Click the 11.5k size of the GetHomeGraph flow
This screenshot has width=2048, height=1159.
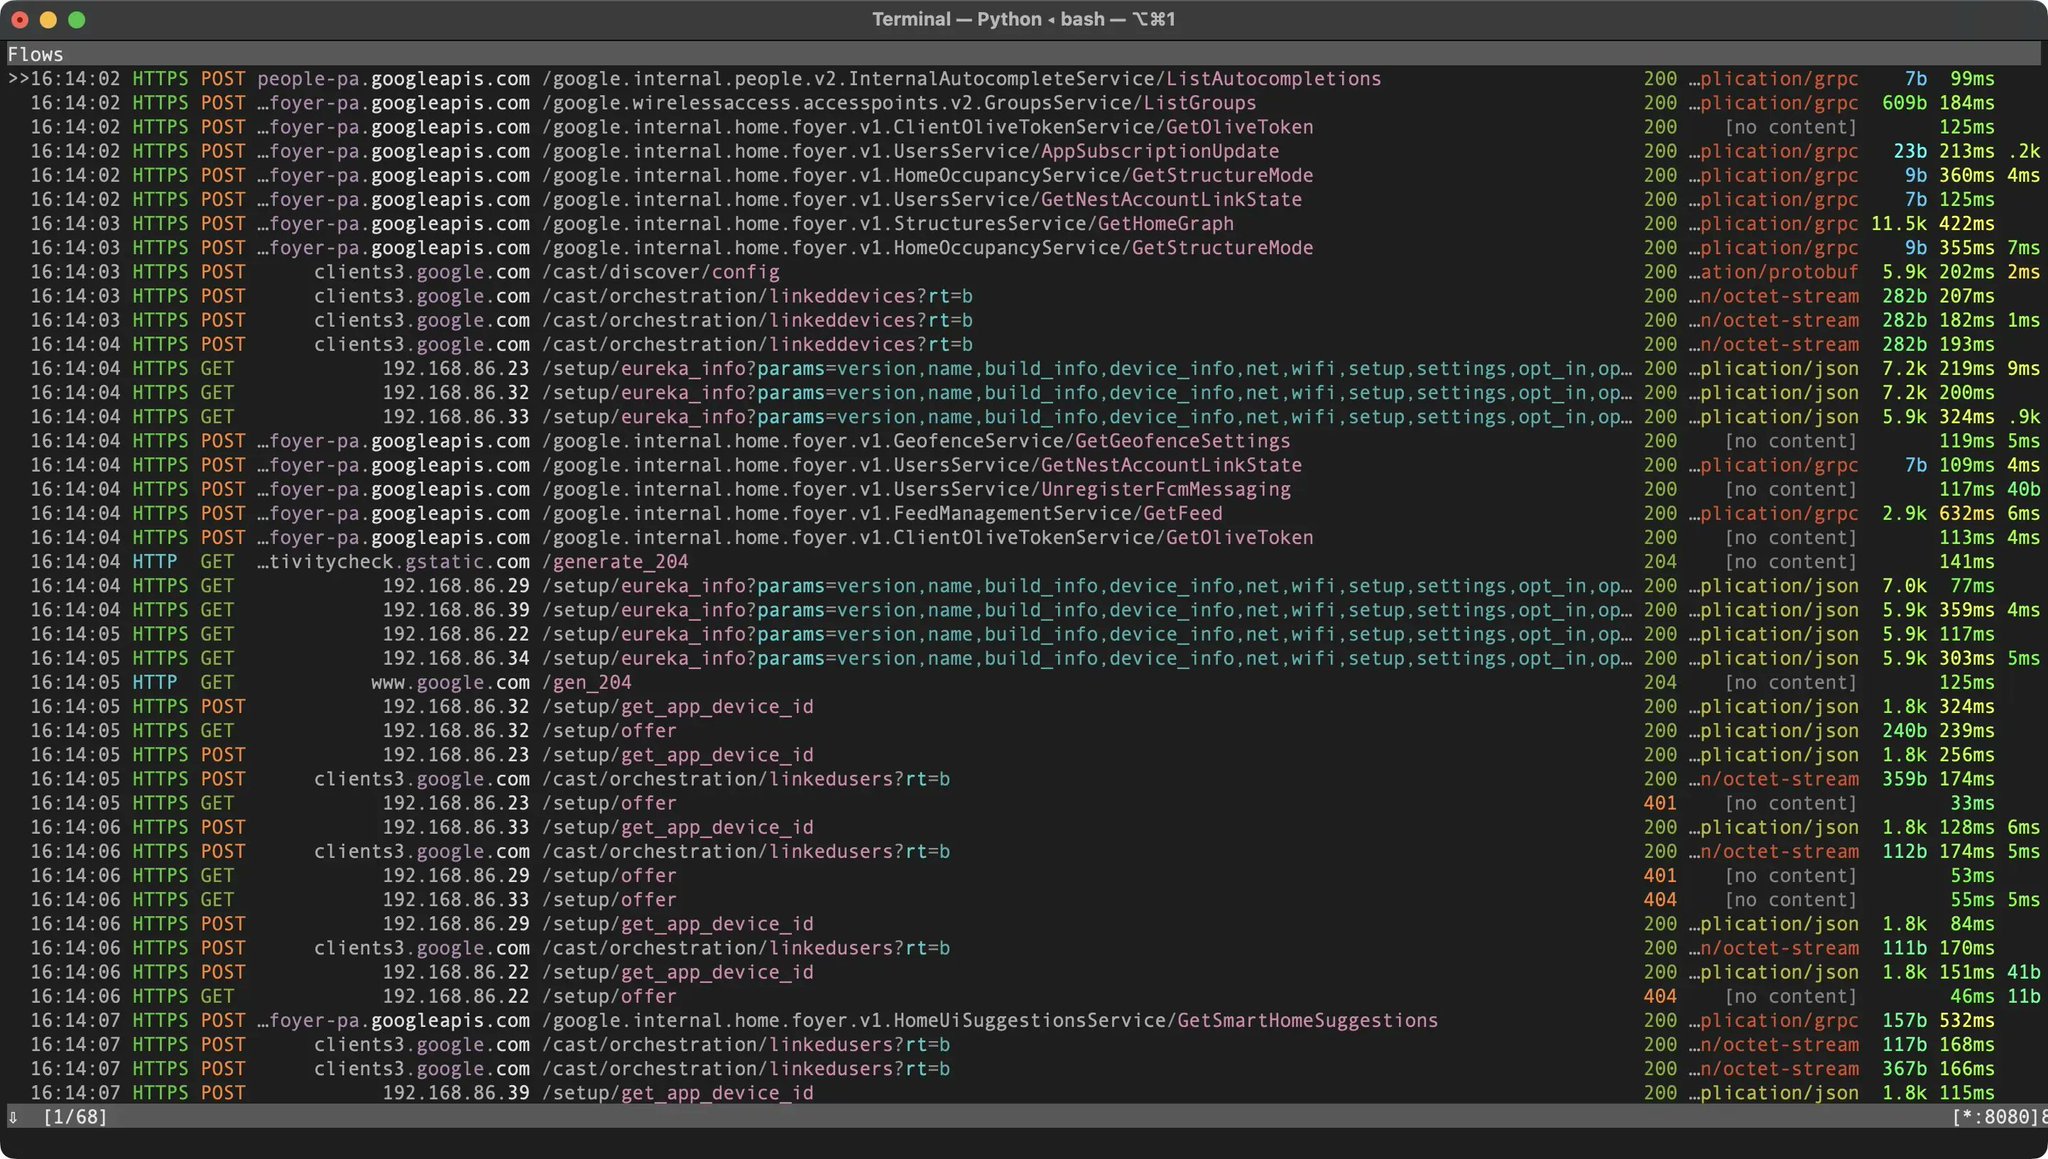coord(1899,224)
